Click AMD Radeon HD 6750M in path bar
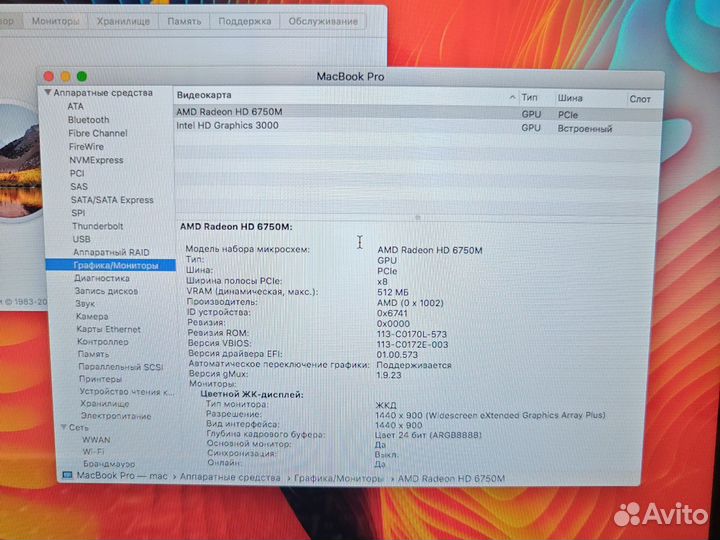The image size is (720, 540). pos(451,478)
